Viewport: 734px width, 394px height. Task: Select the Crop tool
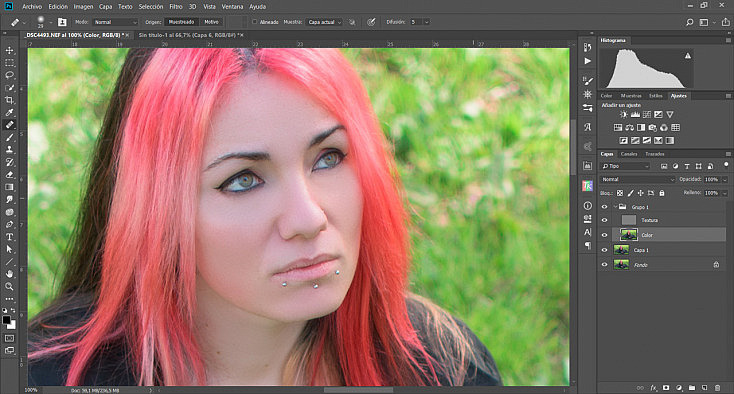click(x=9, y=100)
